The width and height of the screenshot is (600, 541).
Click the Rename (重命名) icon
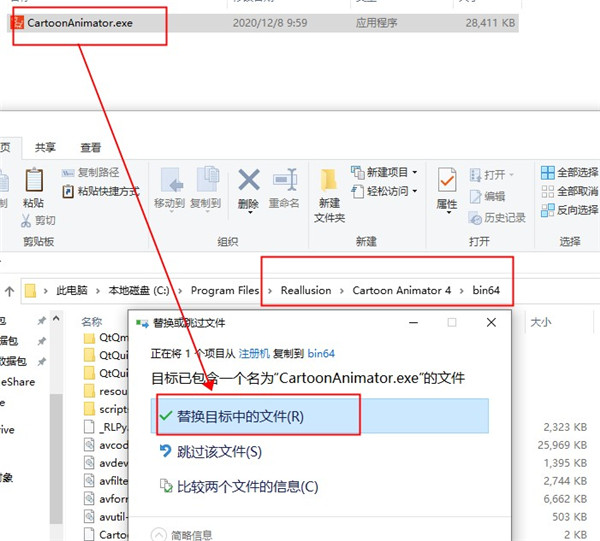coord(284,185)
